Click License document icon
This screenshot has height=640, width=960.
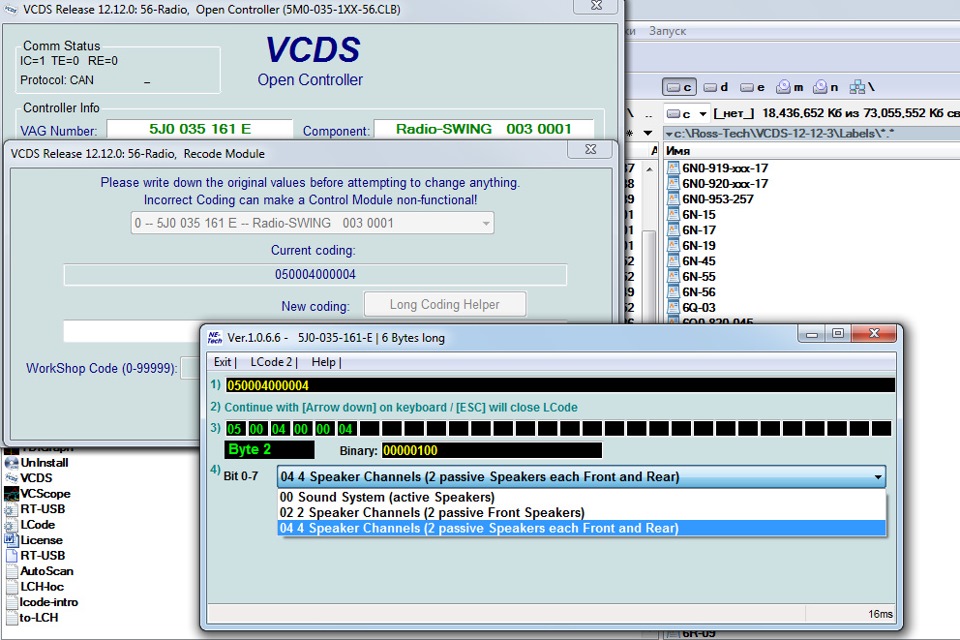[x=11, y=540]
